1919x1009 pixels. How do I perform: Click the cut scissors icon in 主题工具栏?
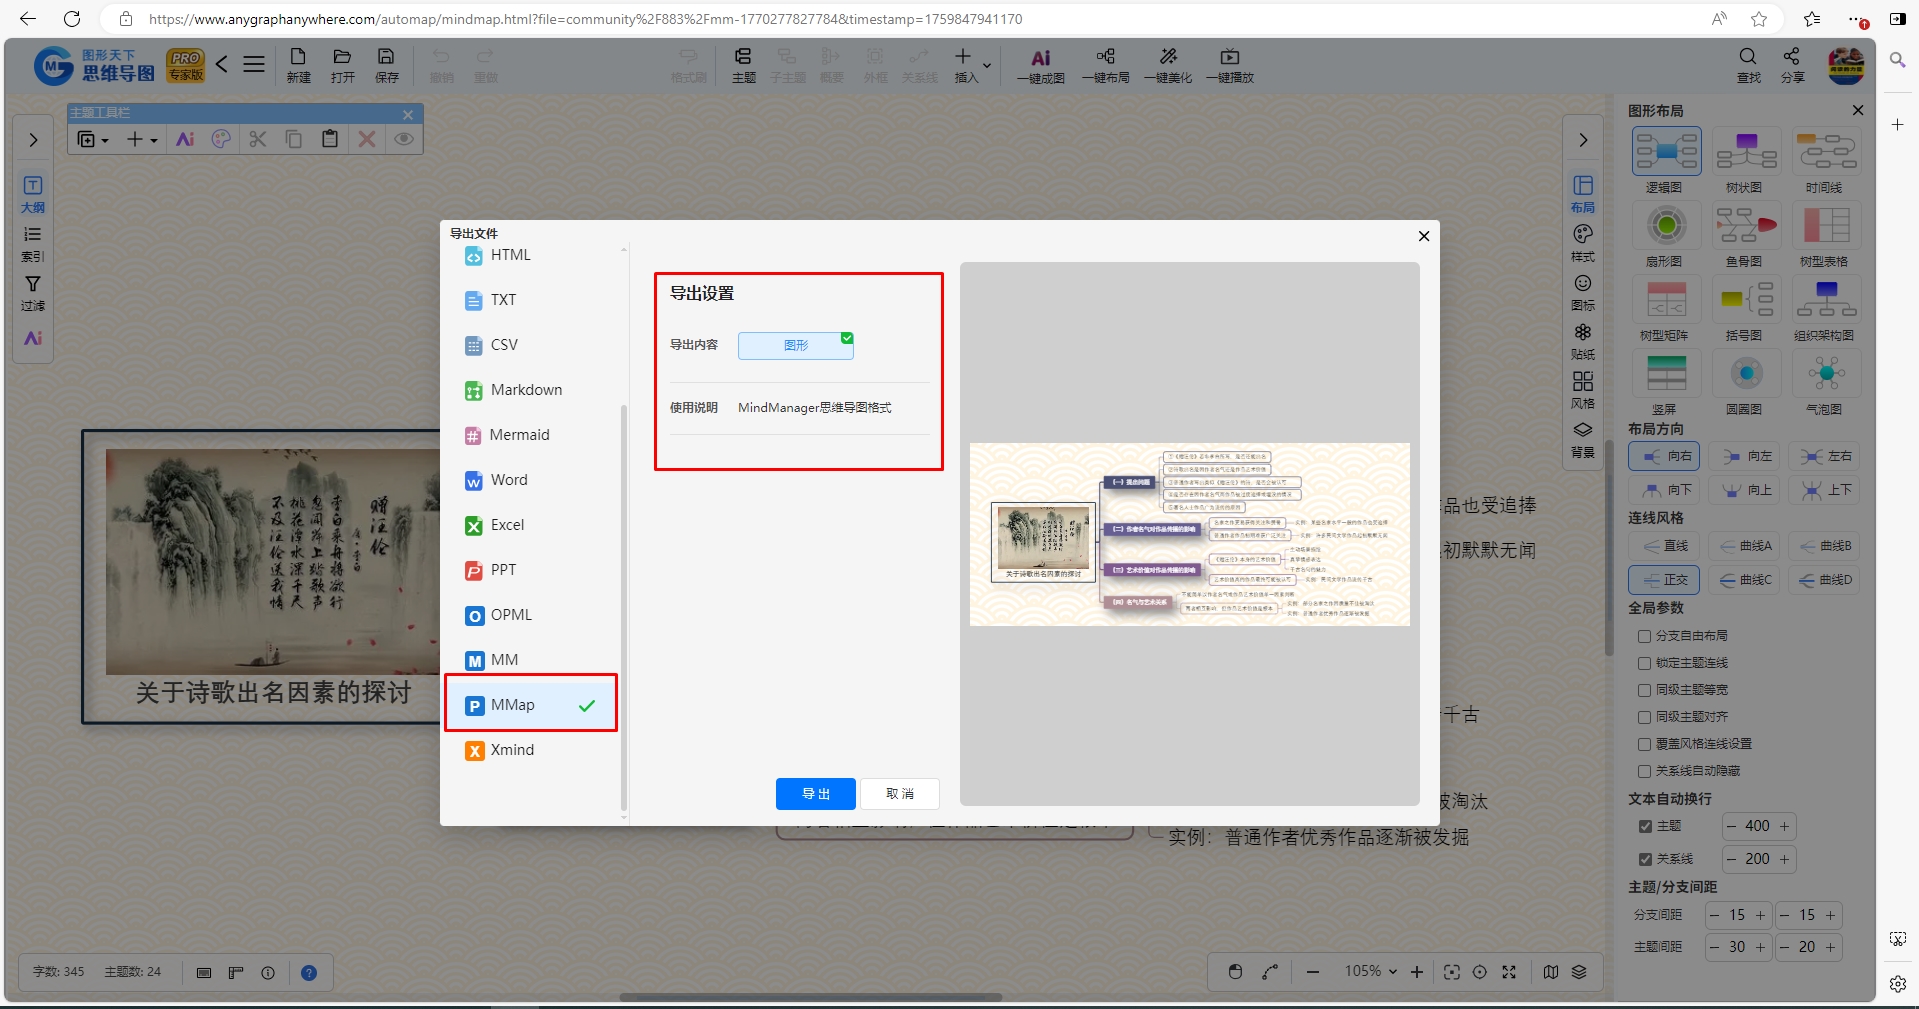(x=258, y=139)
